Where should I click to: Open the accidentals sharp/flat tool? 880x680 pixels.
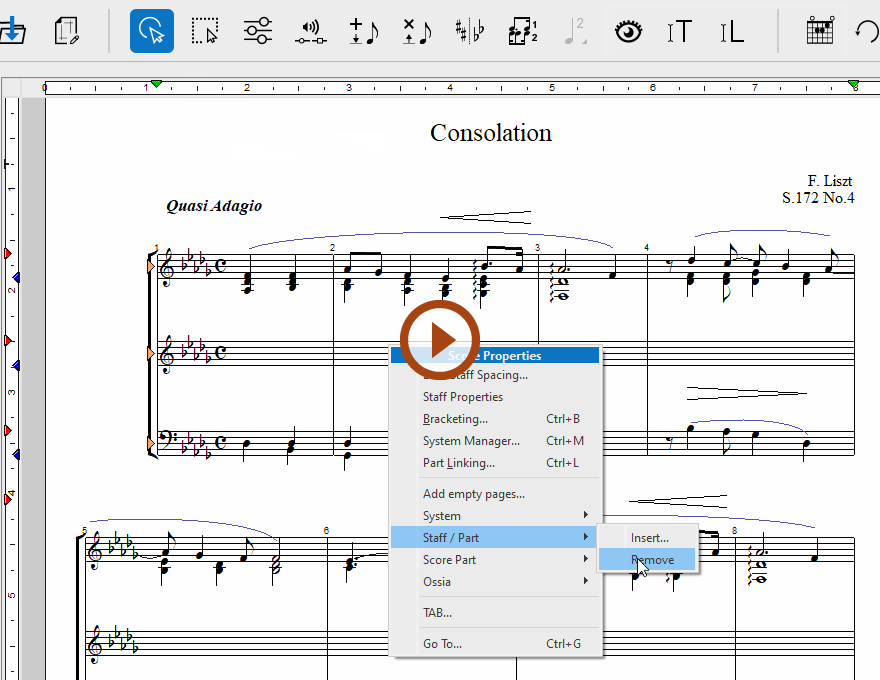(x=470, y=31)
